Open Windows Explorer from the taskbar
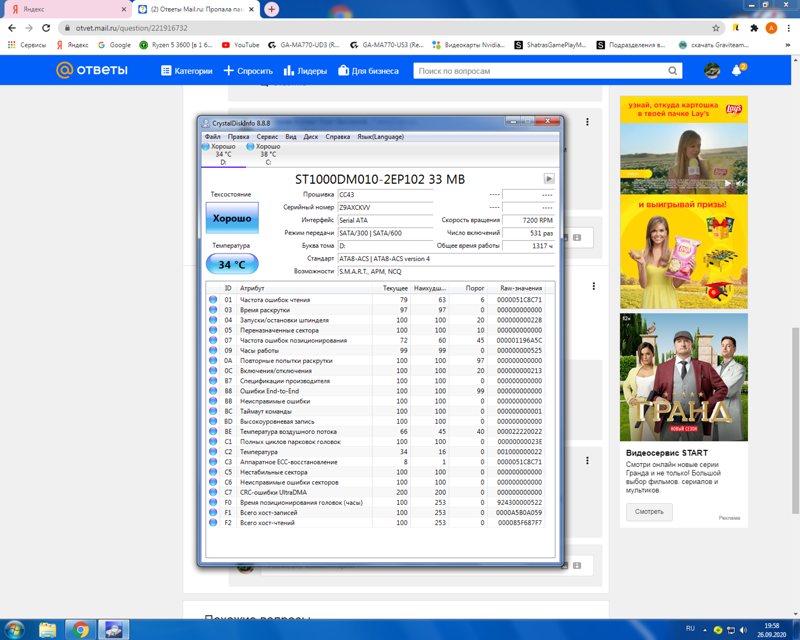Screen dimensions: 800x640 point(47,629)
